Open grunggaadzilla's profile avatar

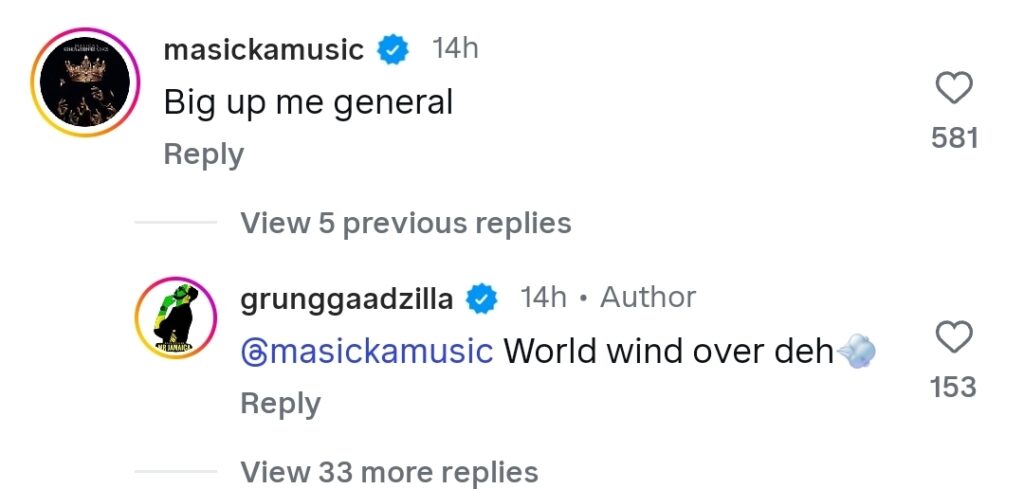(x=175, y=318)
